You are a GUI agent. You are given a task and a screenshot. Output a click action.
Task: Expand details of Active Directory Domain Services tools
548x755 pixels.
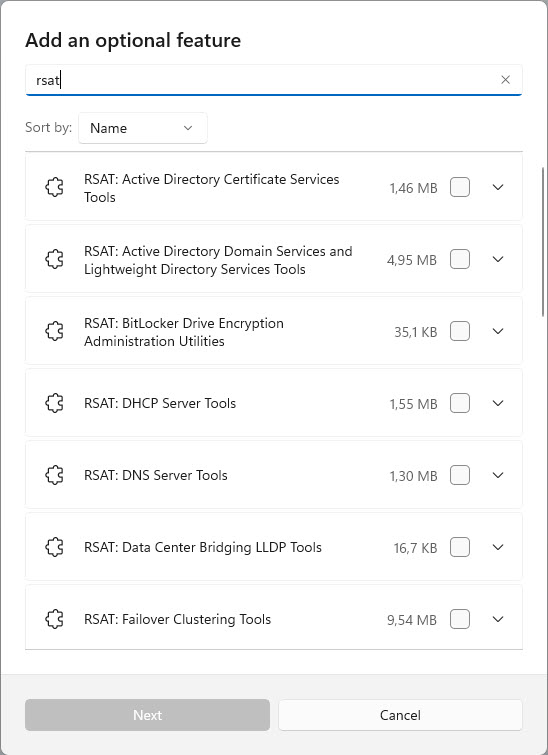[x=498, y=260]
